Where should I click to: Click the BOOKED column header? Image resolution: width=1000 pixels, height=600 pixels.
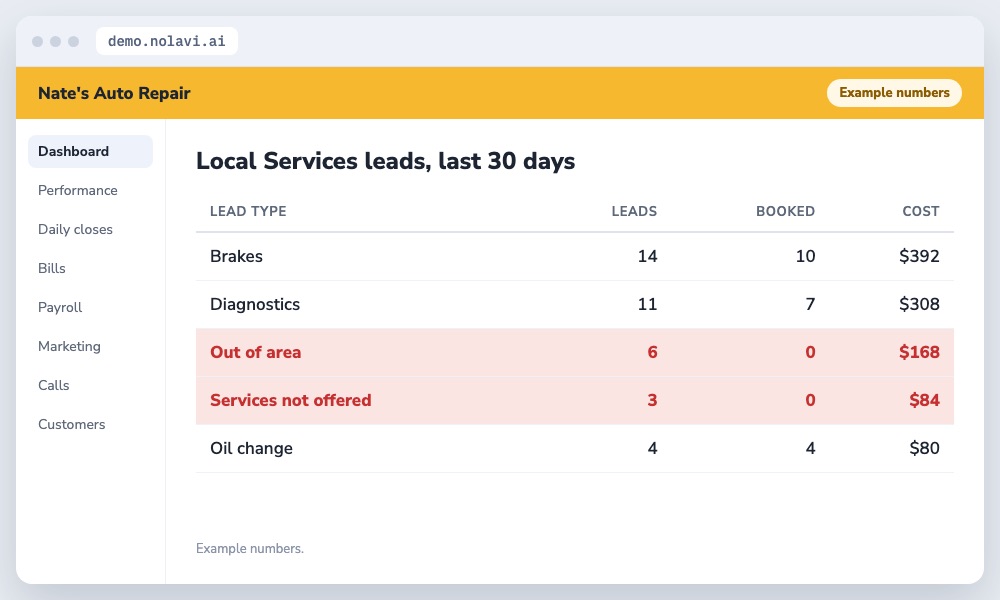pyautogui.click(x=785, y=211)
